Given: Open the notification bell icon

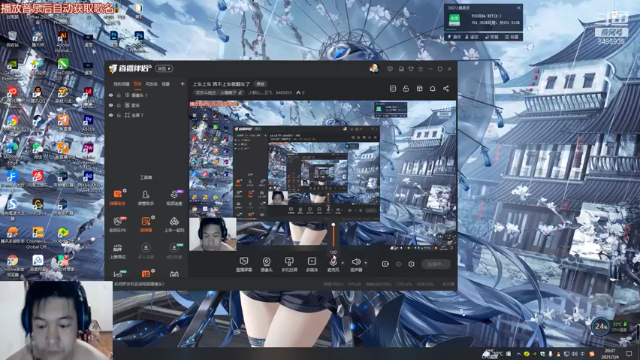Looking at the screenshot, I should [x=432, y=89].
